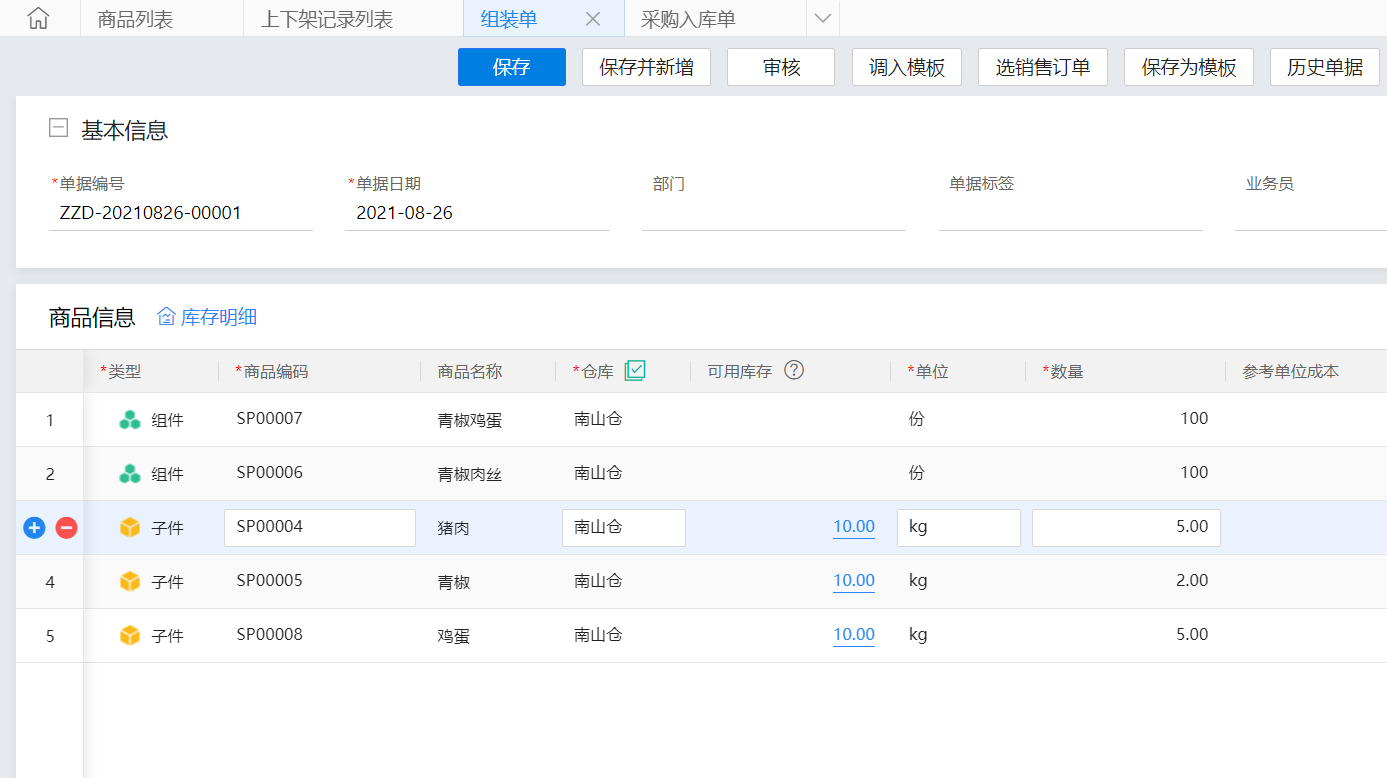
Task: Click the quantity 100 in the SP00007 row
Action: pos(1194,419)
